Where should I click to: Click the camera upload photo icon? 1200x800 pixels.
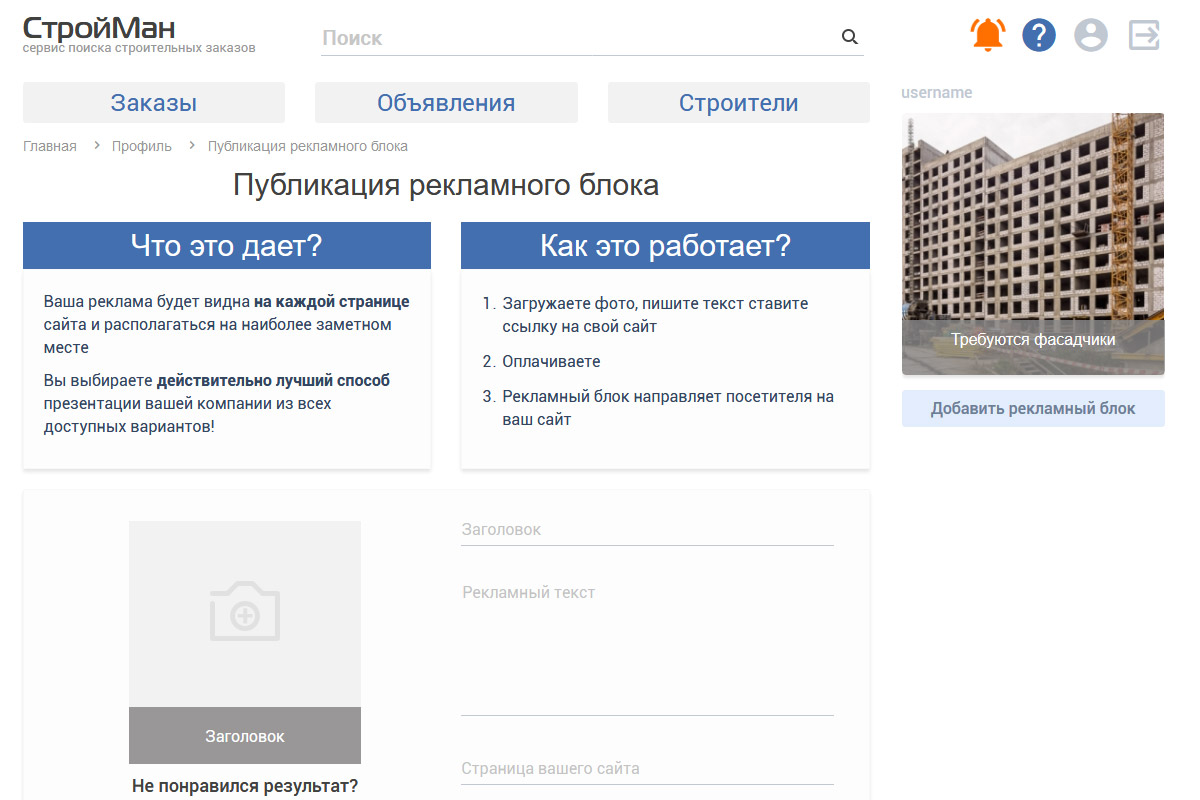point(245,611)
